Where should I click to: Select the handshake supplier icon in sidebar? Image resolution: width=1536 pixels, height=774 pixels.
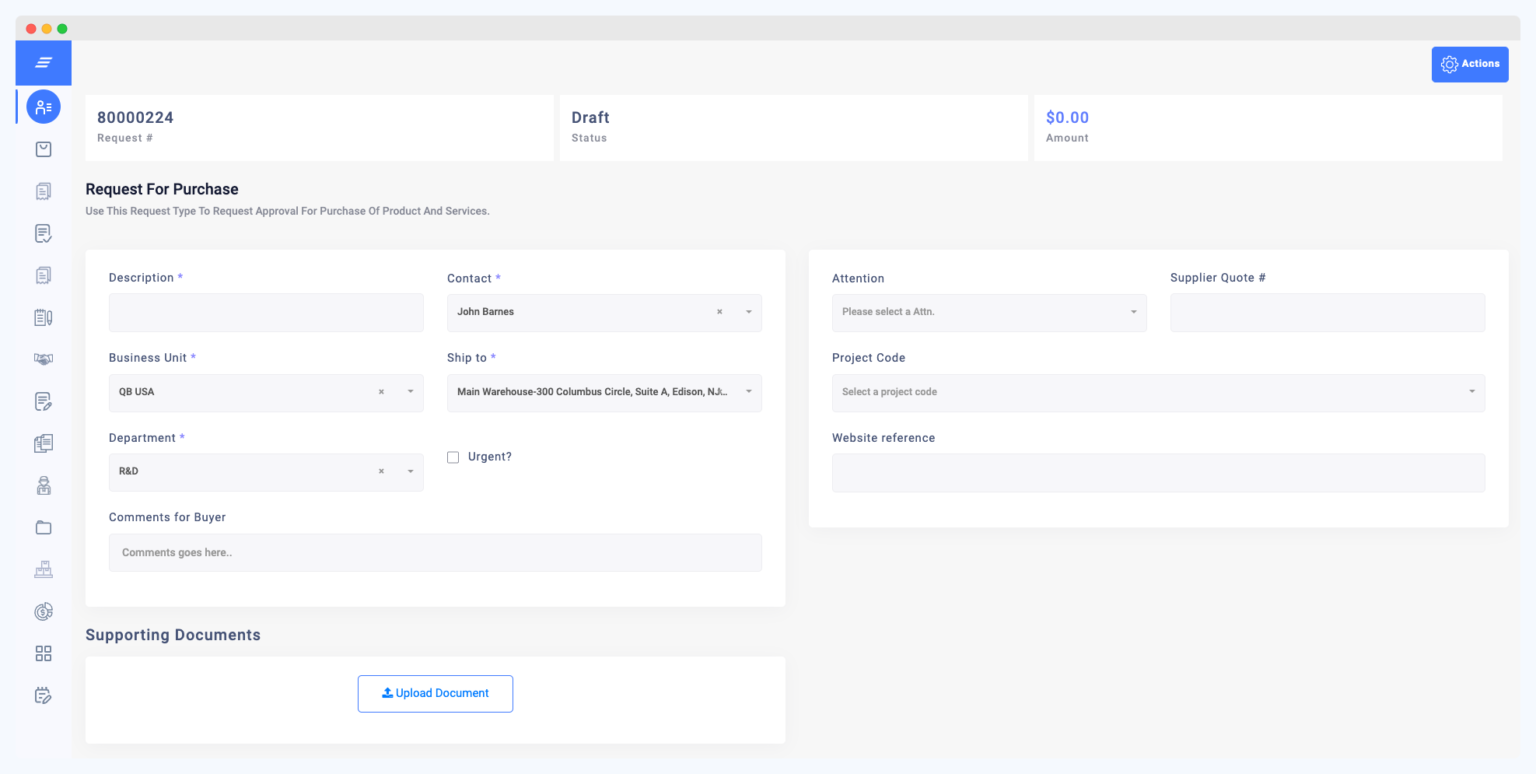(x=43, y=359)
